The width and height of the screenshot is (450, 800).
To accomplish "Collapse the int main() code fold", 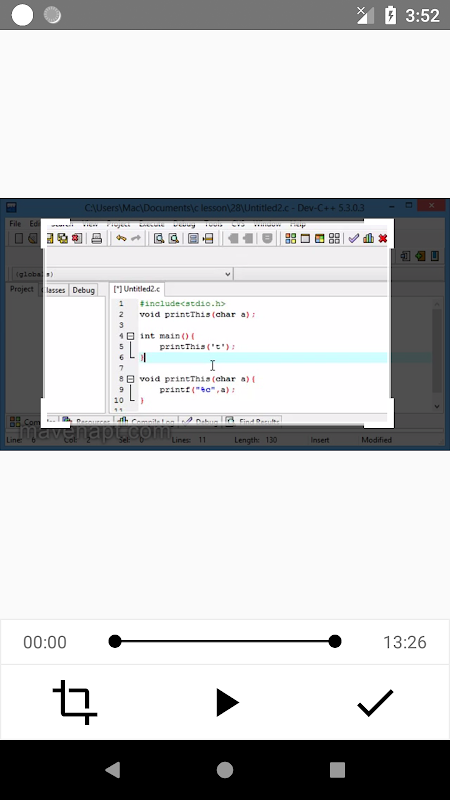I will [130, 336].
